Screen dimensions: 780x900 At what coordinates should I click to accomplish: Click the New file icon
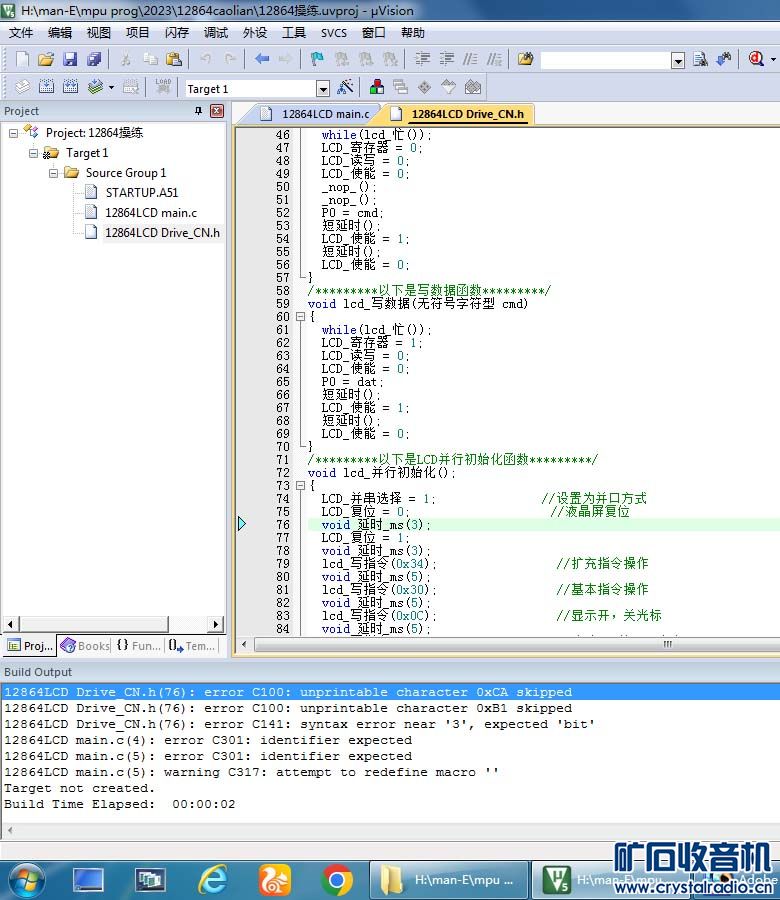pos(22,60)
